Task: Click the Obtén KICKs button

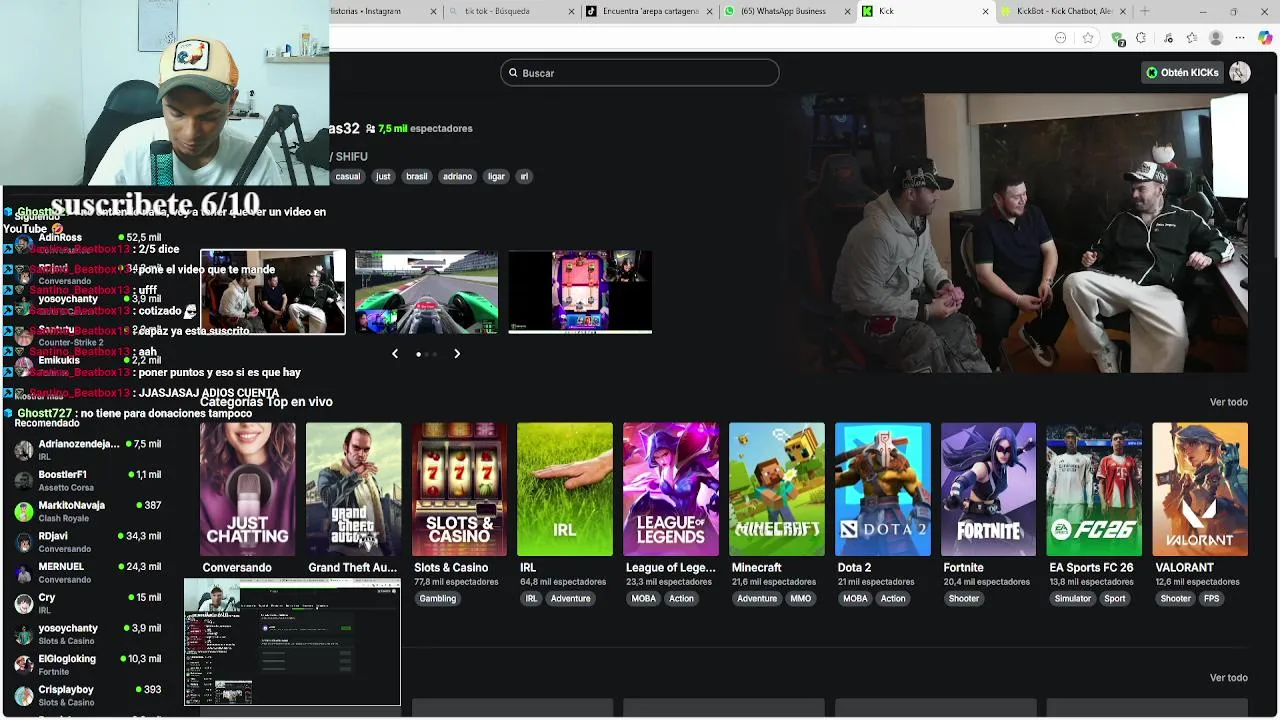Action: [1183, 72]
